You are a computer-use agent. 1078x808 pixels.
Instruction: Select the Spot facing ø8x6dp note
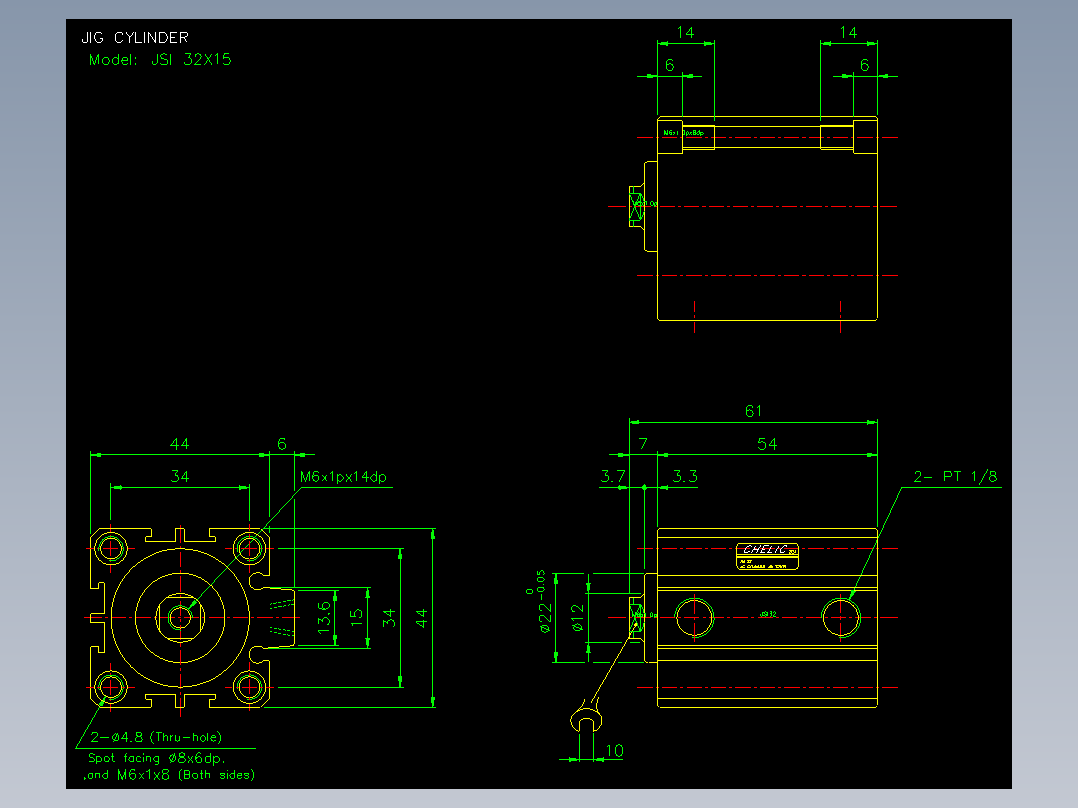coord(157,758)
